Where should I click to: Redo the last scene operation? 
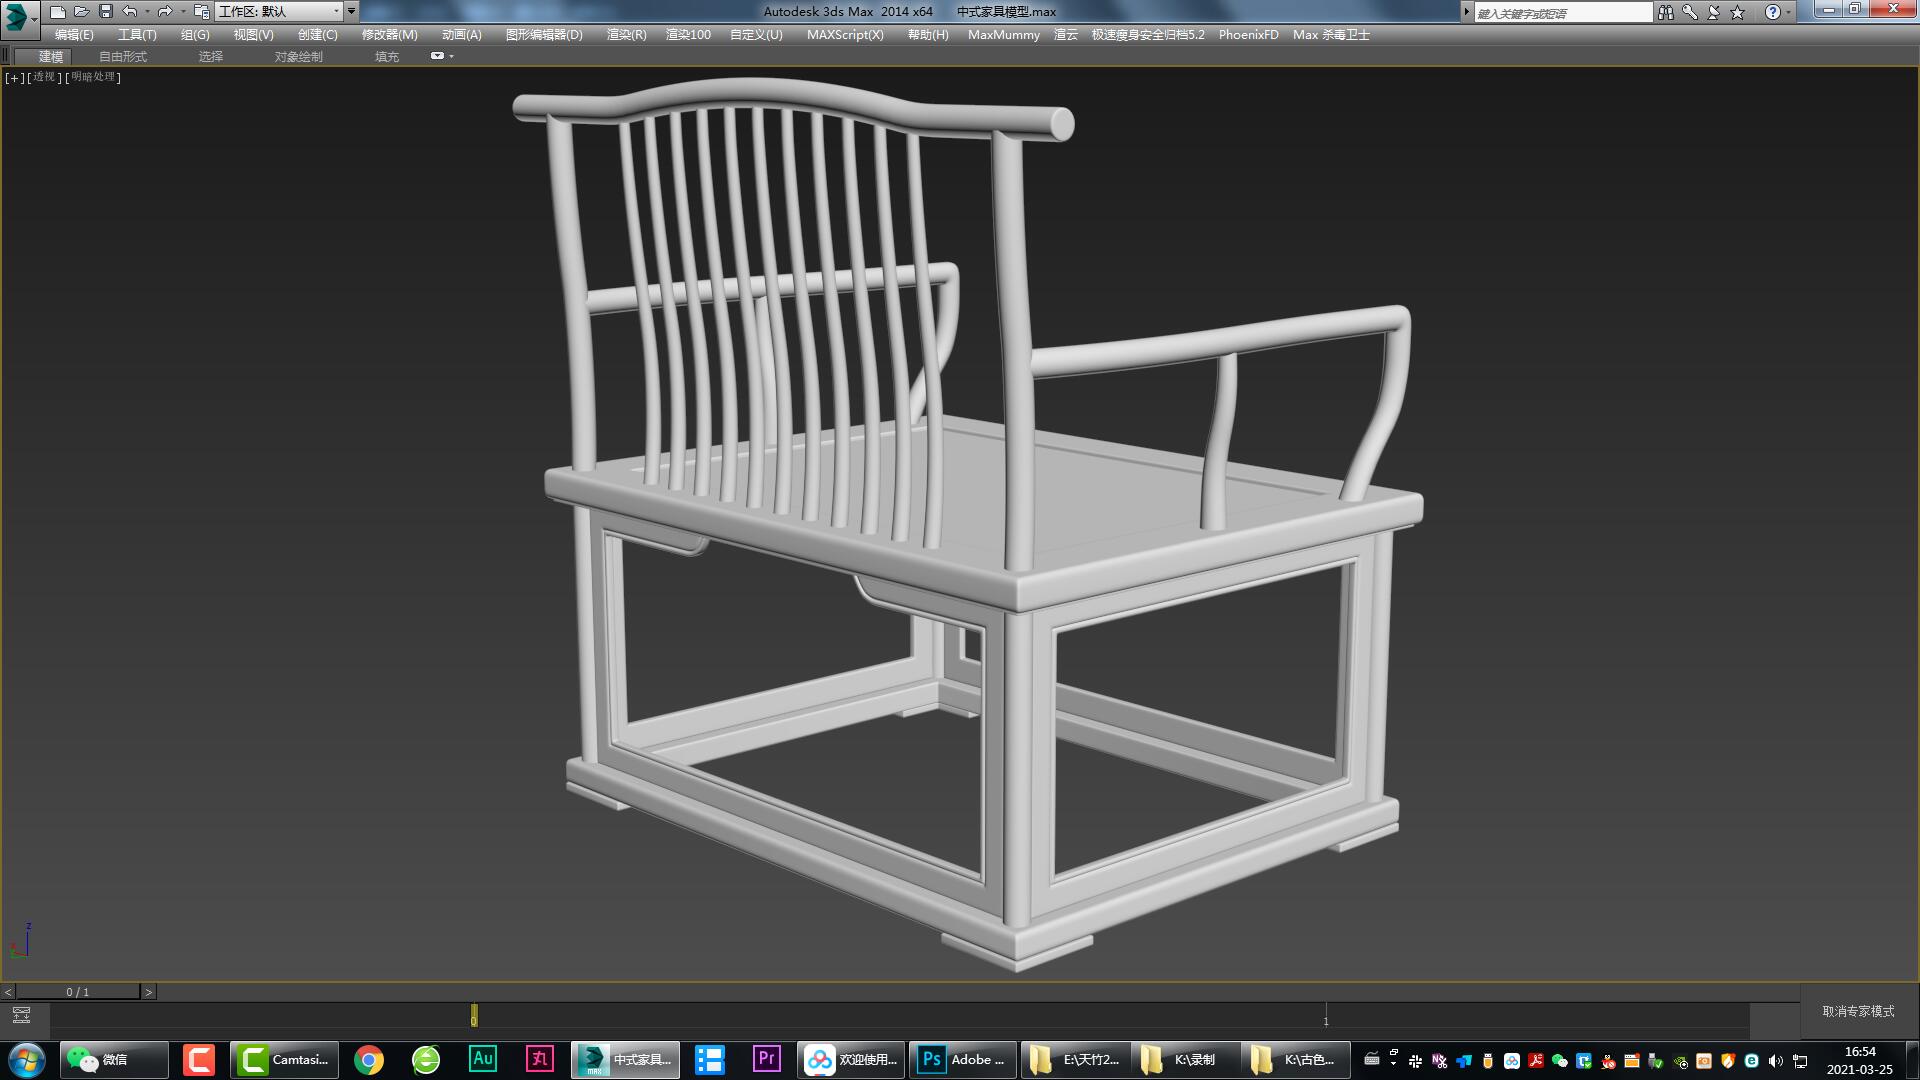(165, 12)
